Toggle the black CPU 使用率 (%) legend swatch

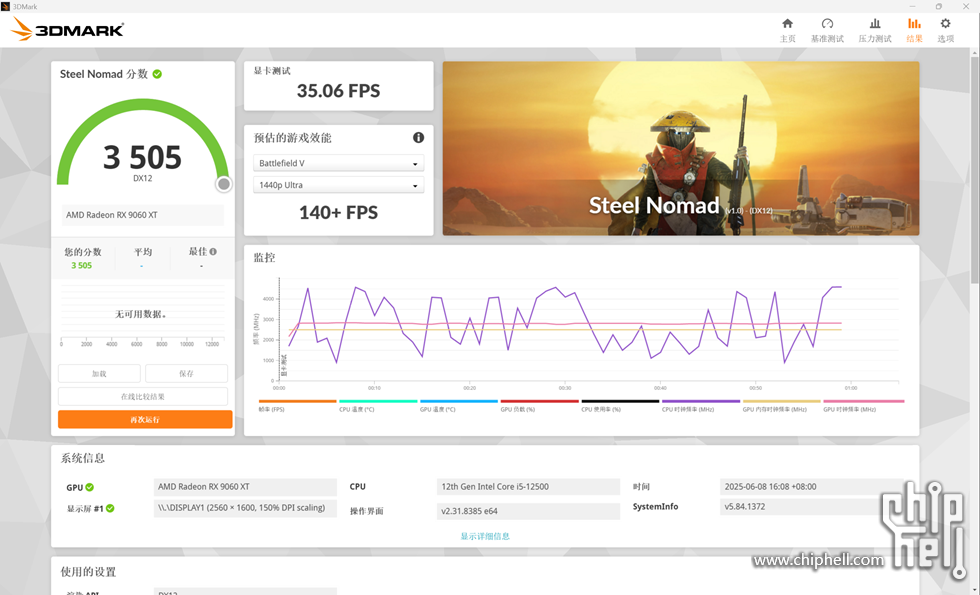click(x=620, y=401)
